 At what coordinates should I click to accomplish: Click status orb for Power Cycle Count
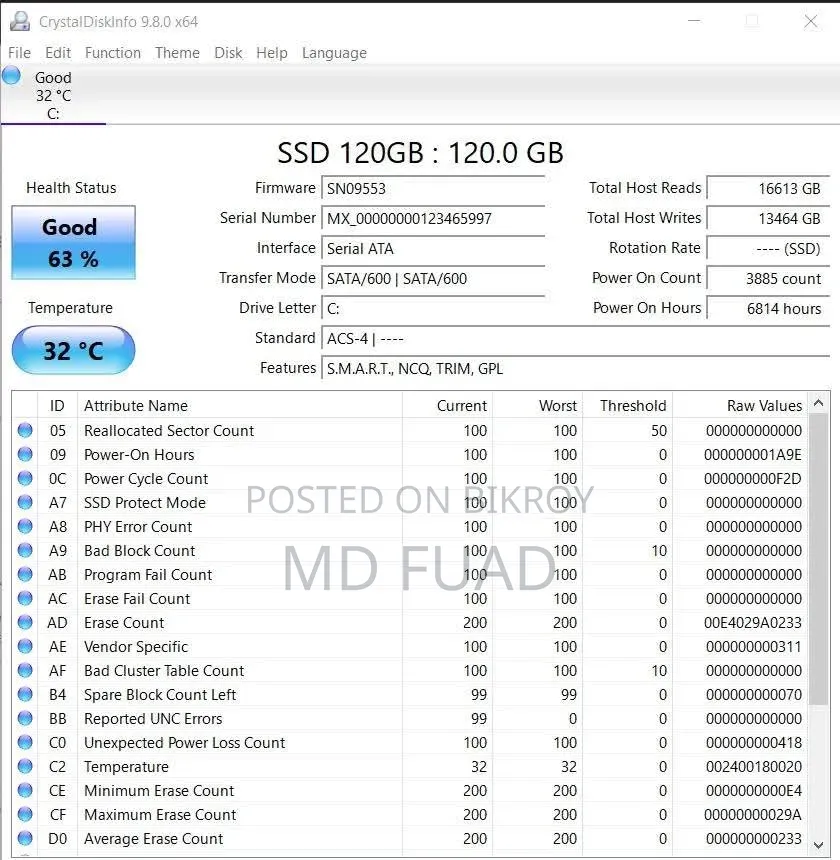(25, 478)
